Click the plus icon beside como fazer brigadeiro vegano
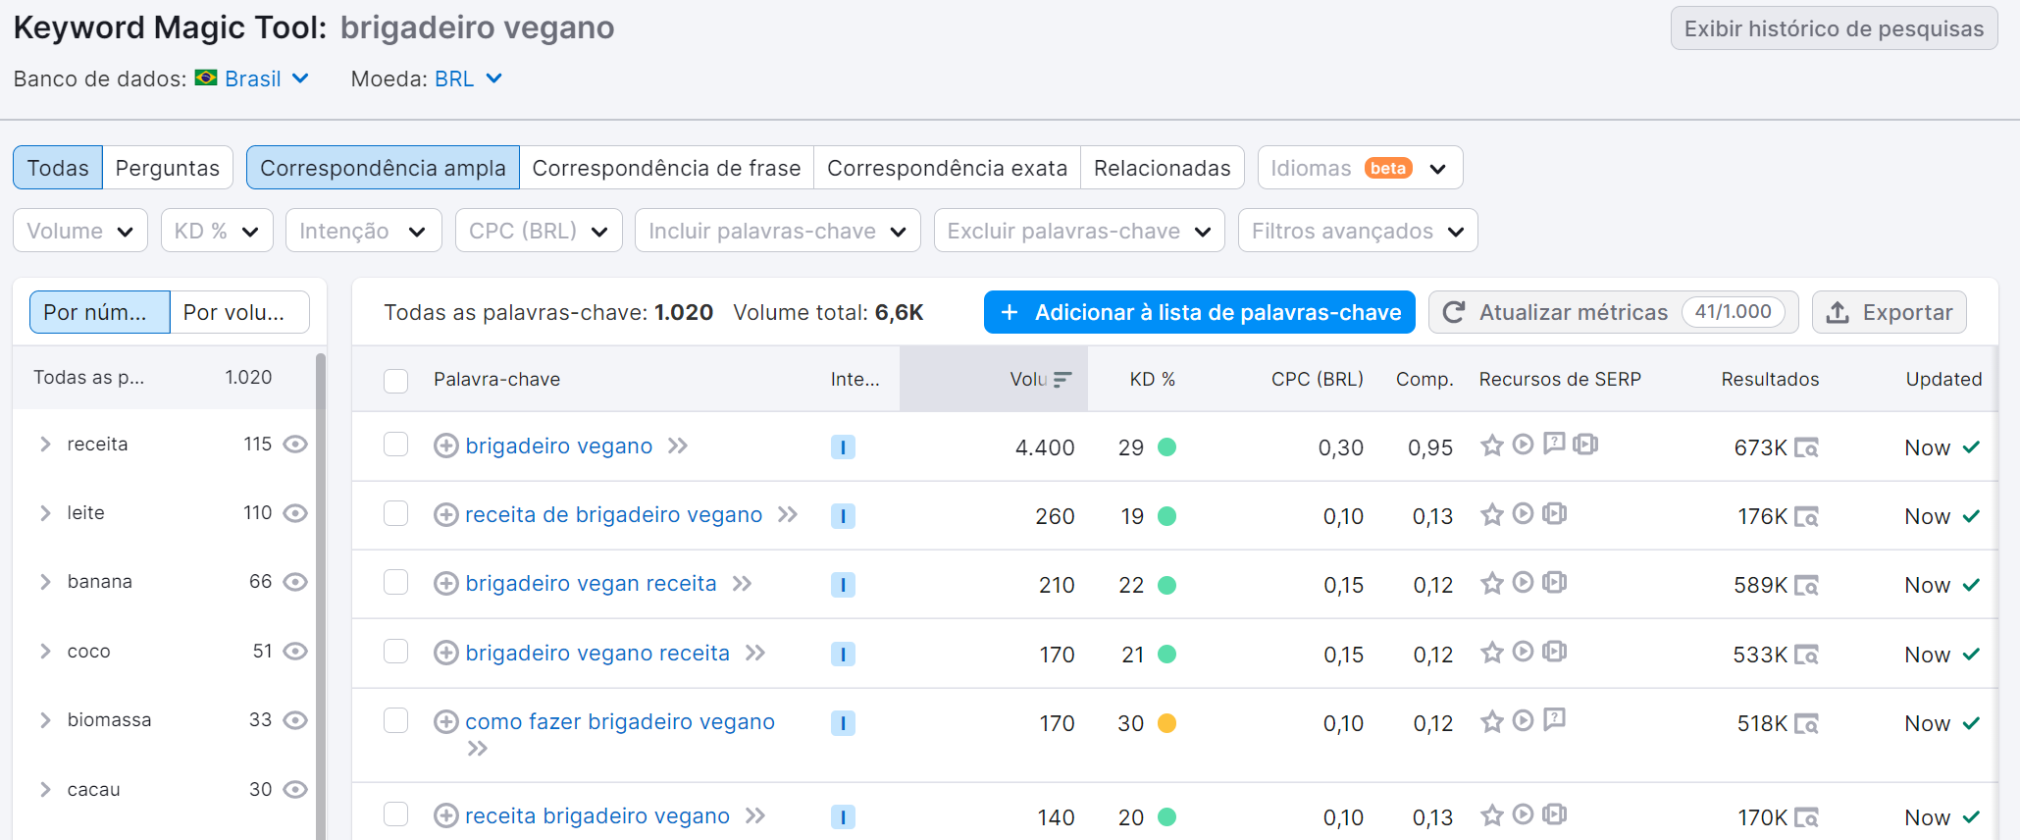The height and width of the screenshot is (840, 2020). (446, 722)
